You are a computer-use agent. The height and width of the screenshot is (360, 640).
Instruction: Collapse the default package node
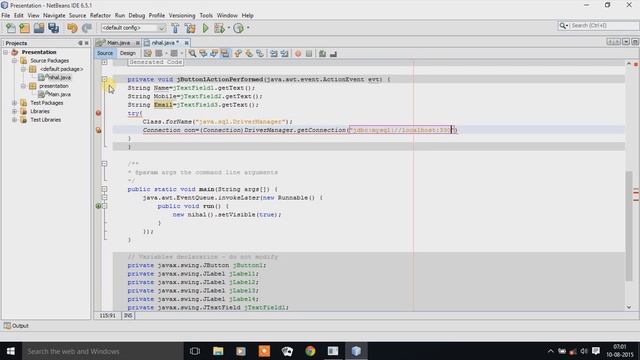[23, 69]
